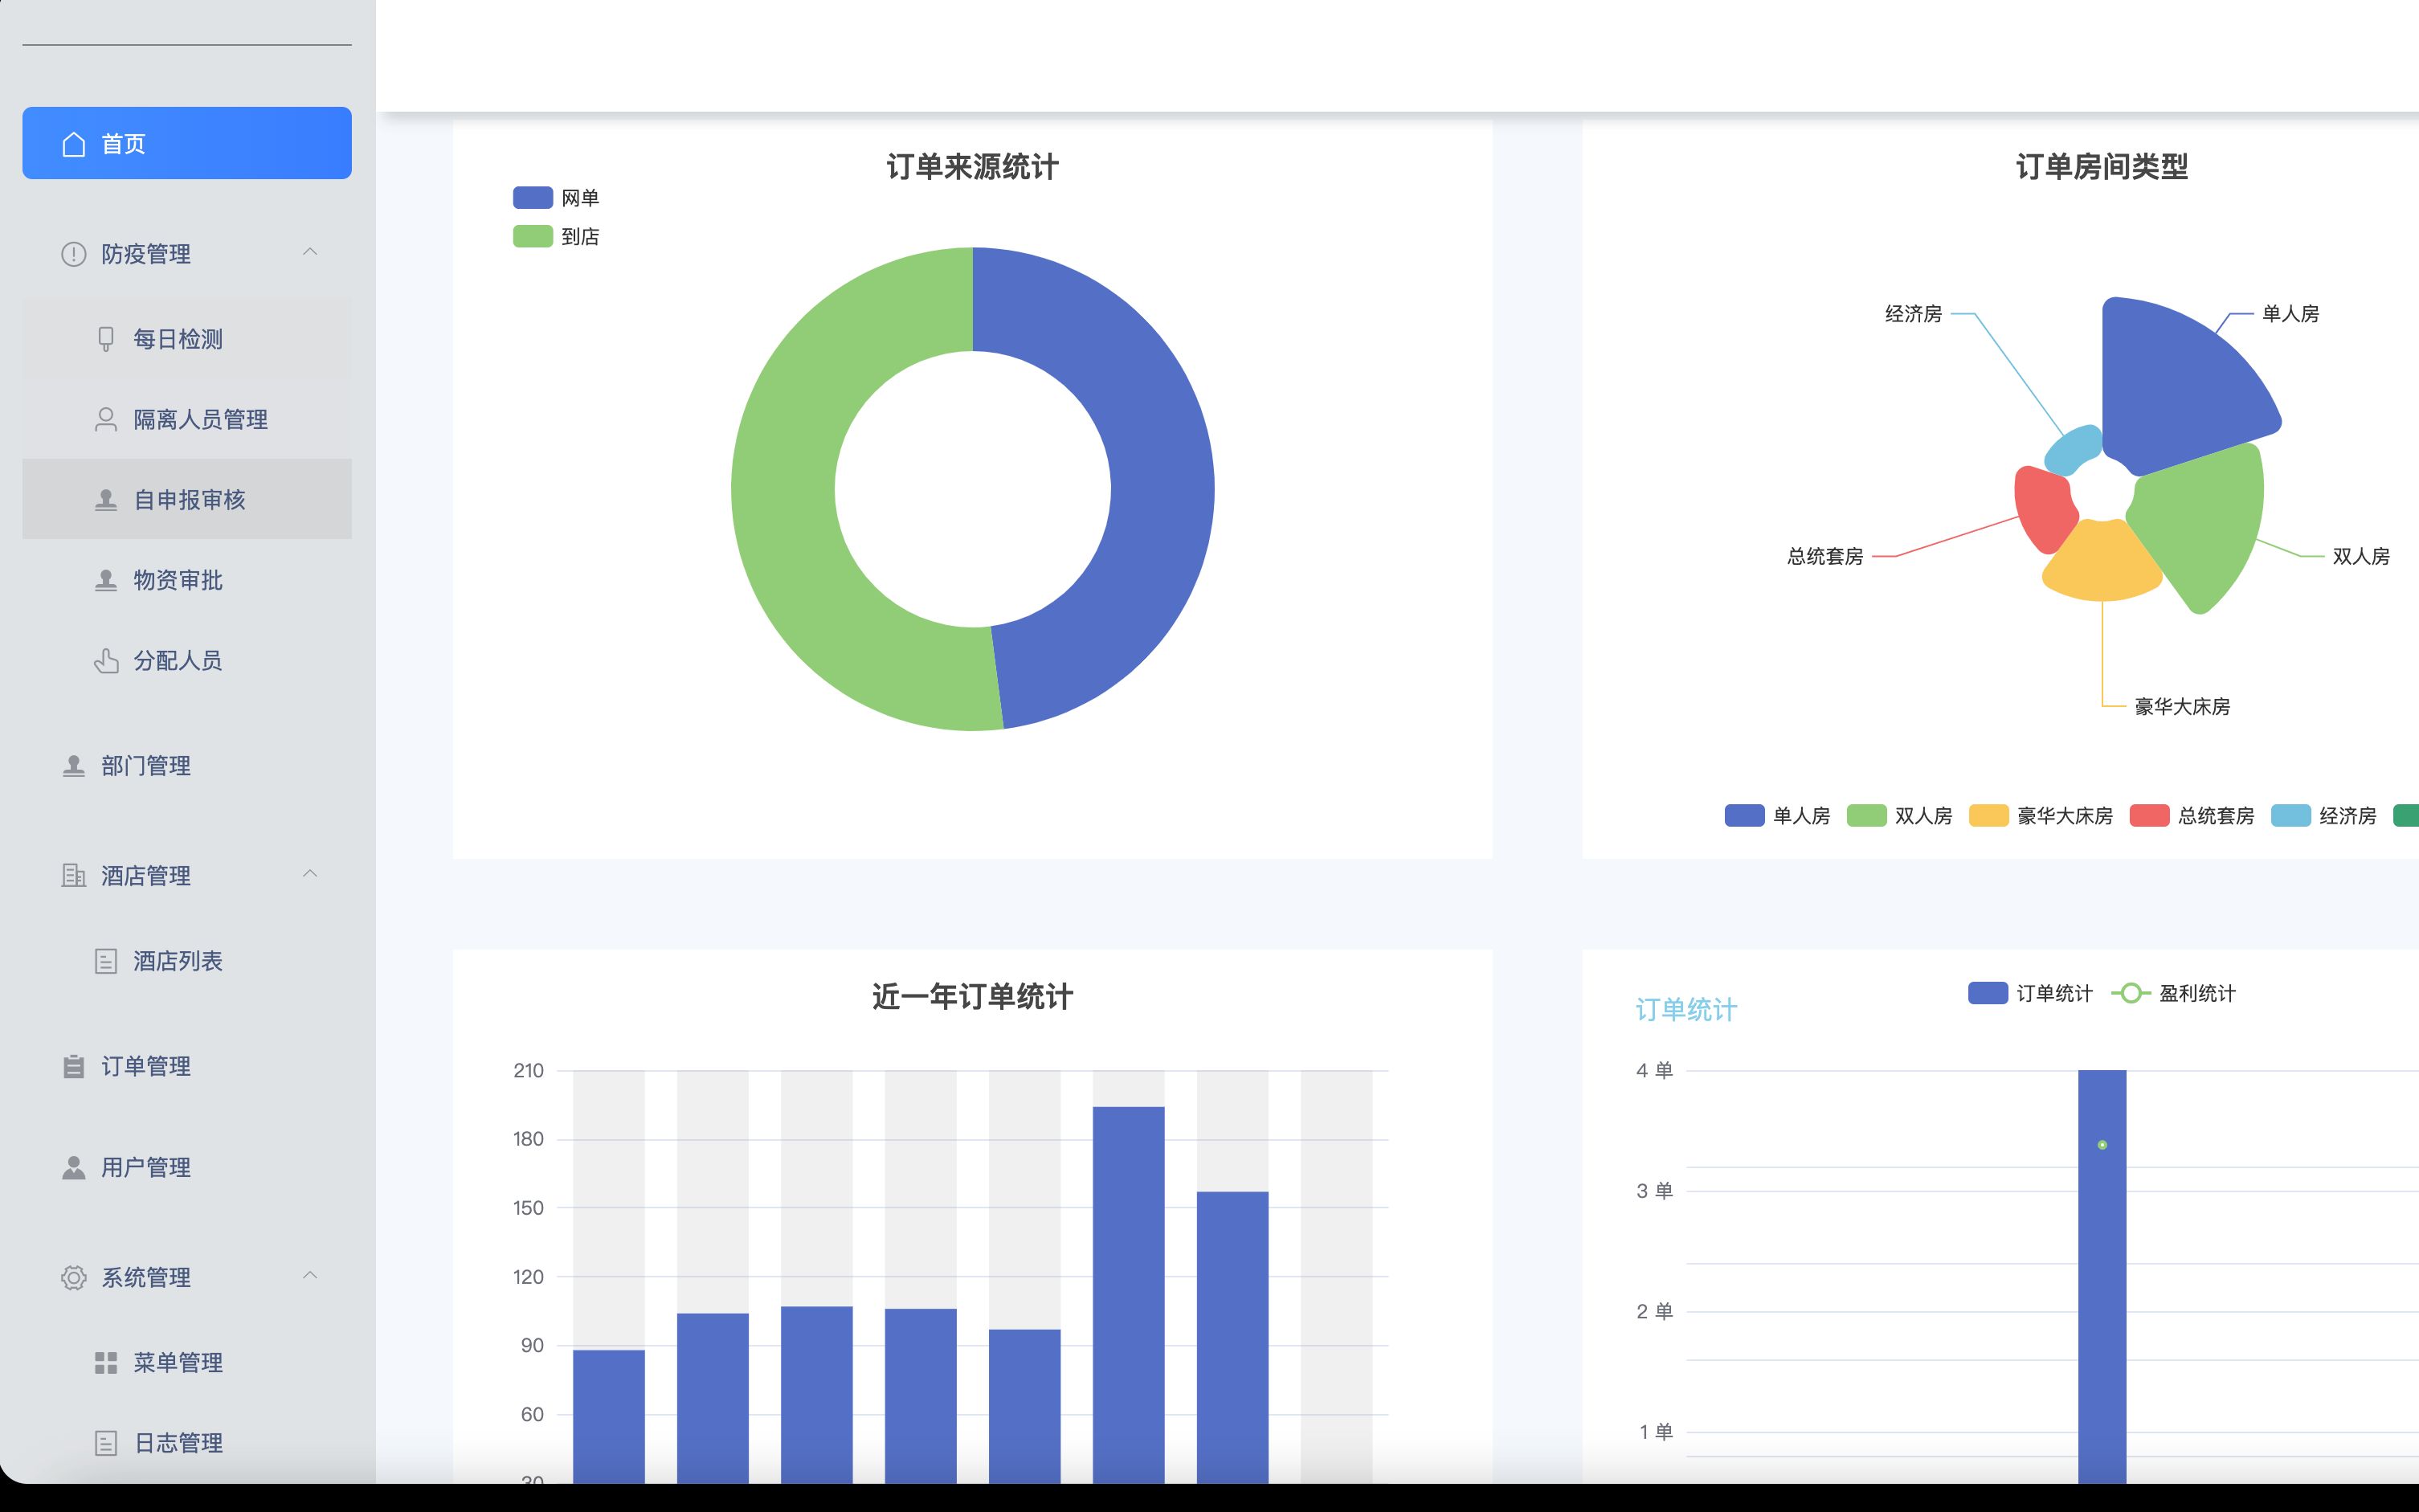The image size is (2419, 1512).
Task: Click the 订单房间类型 chart title
Action: [2102, 167]
